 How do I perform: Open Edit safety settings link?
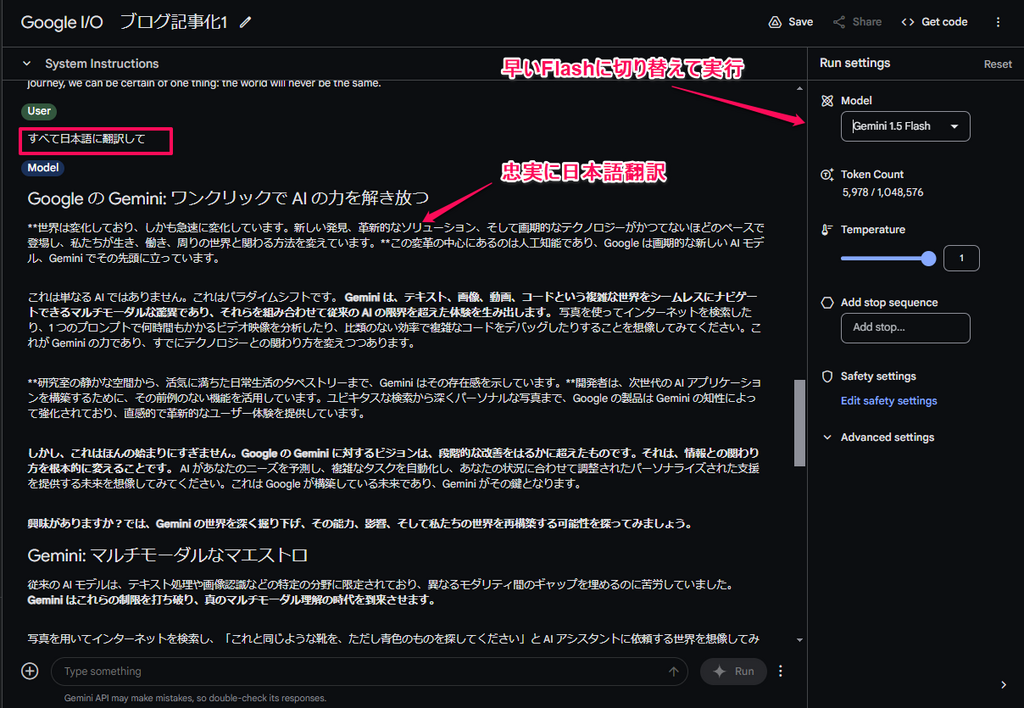888,400
